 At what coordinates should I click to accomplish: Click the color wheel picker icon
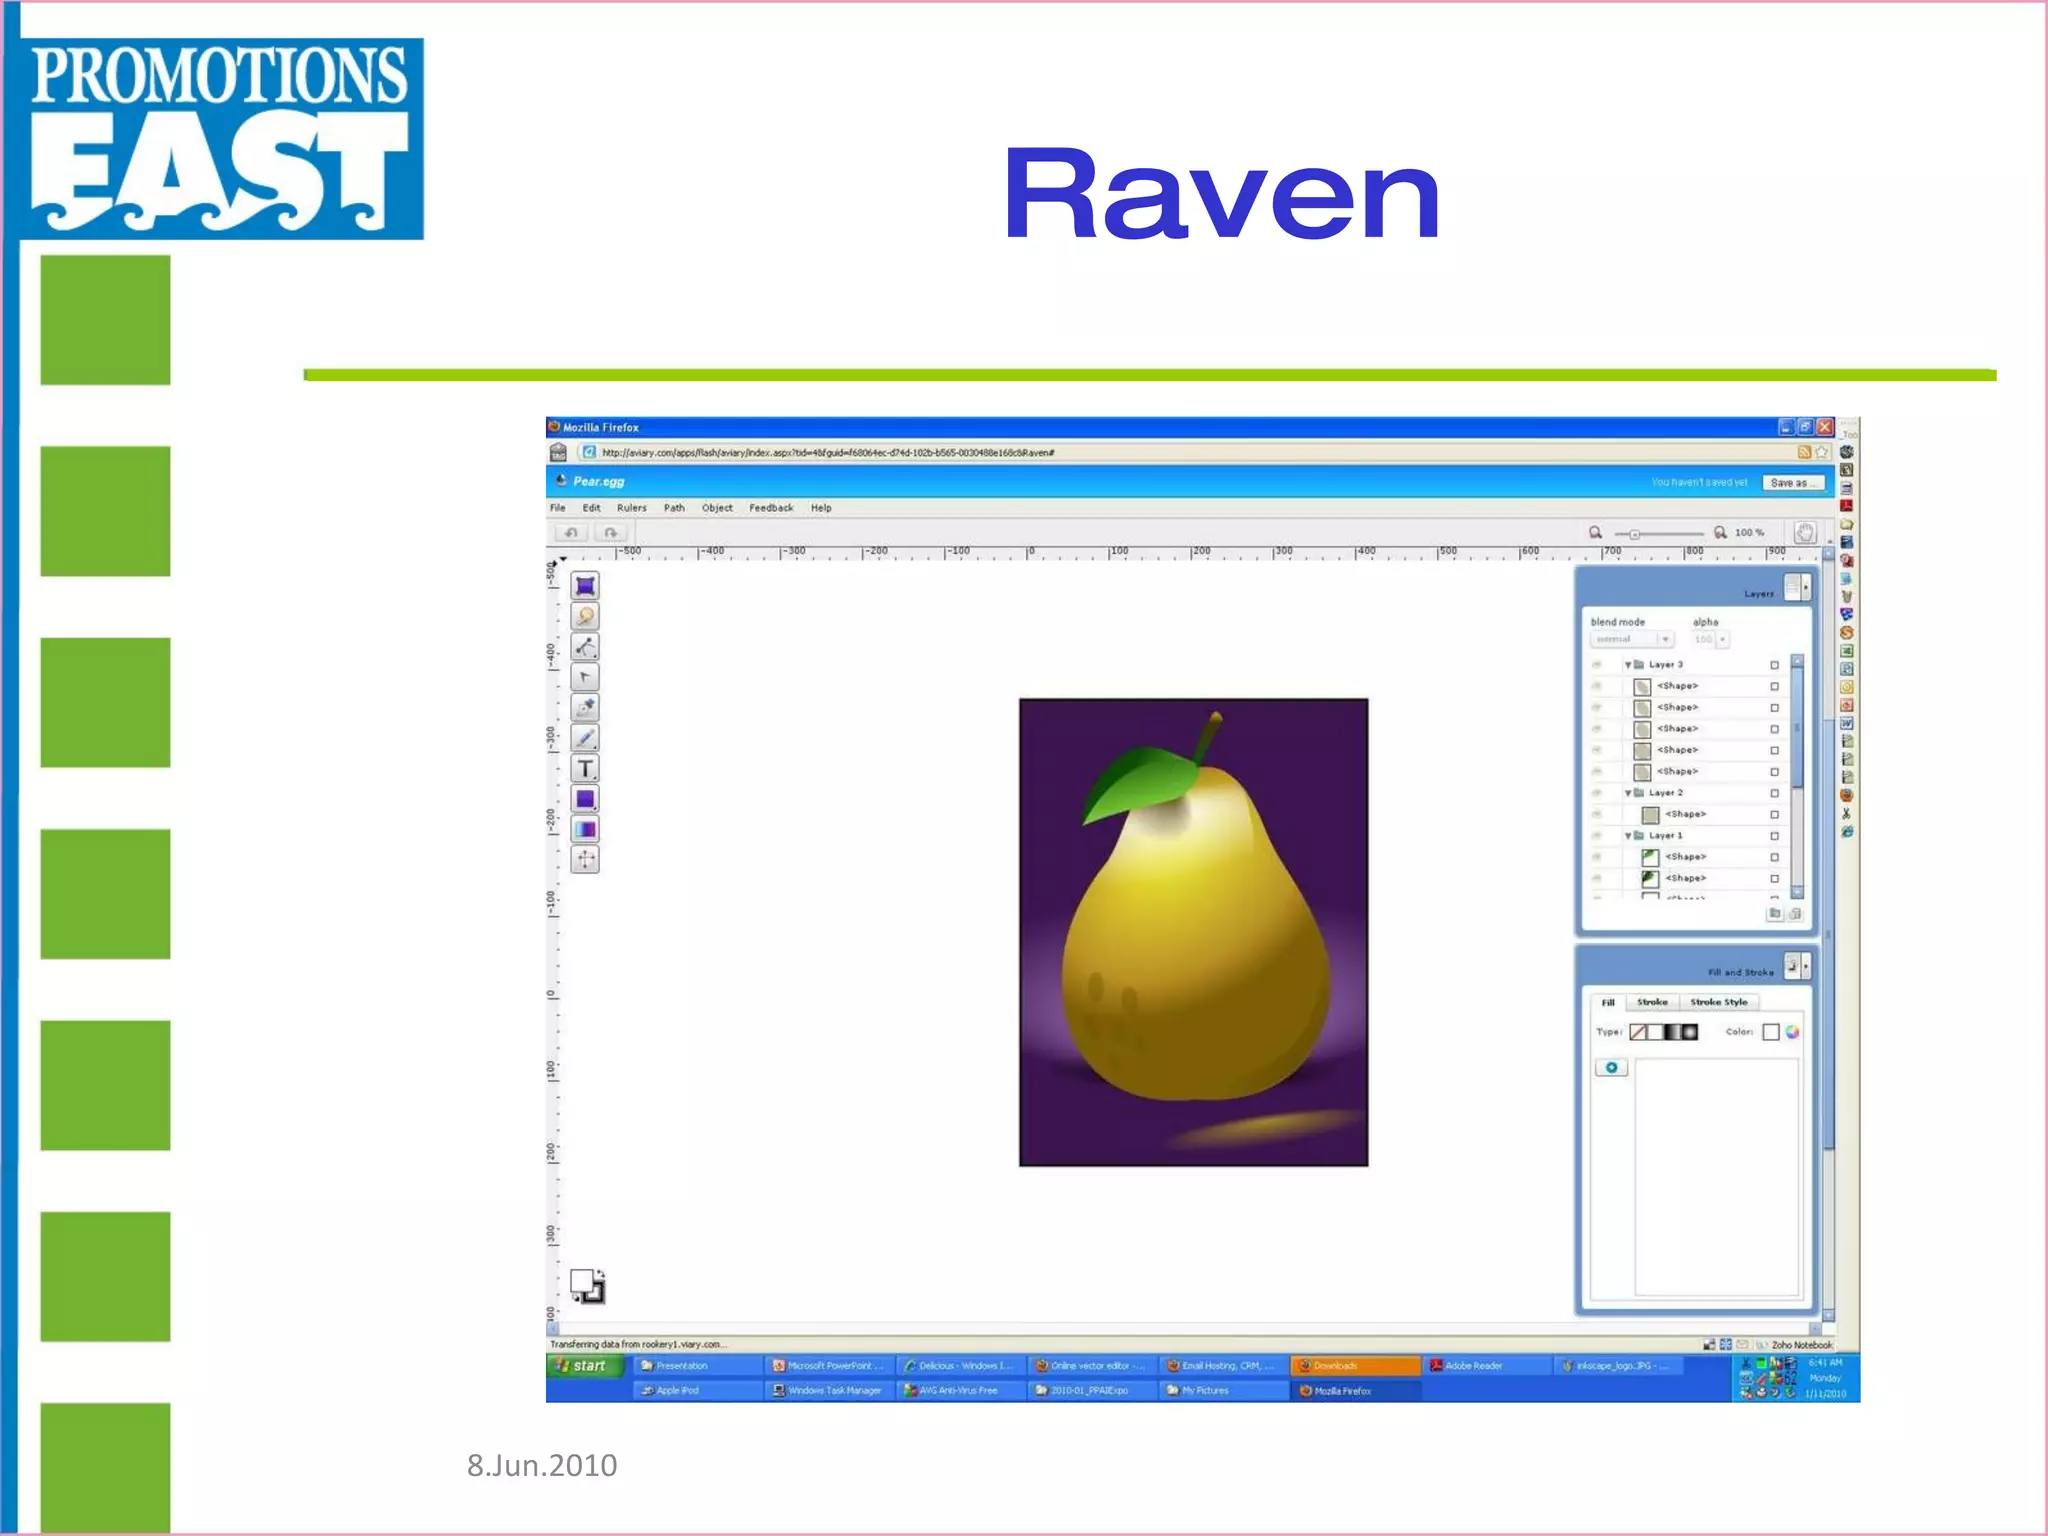tap(1793, 1032)
